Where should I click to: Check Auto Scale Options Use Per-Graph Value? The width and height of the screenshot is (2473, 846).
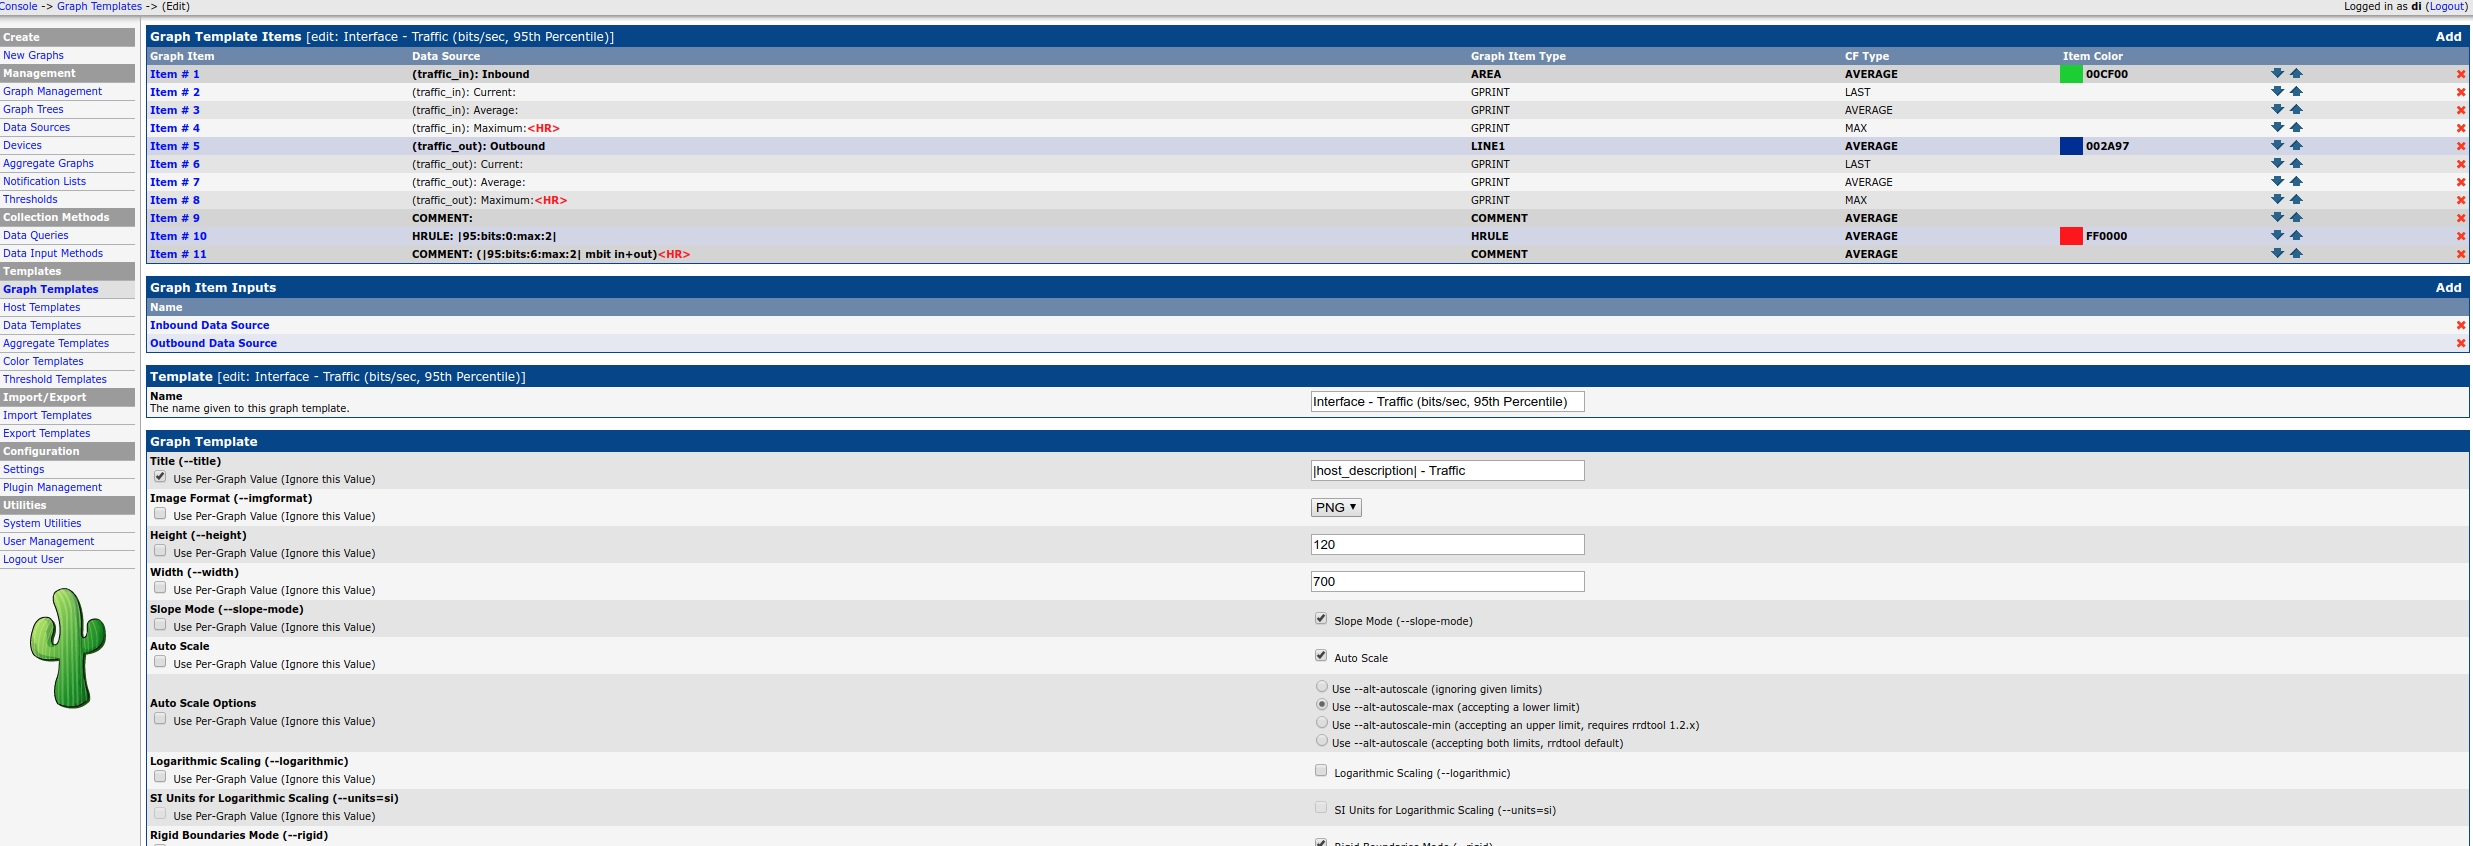pos(160,719)
